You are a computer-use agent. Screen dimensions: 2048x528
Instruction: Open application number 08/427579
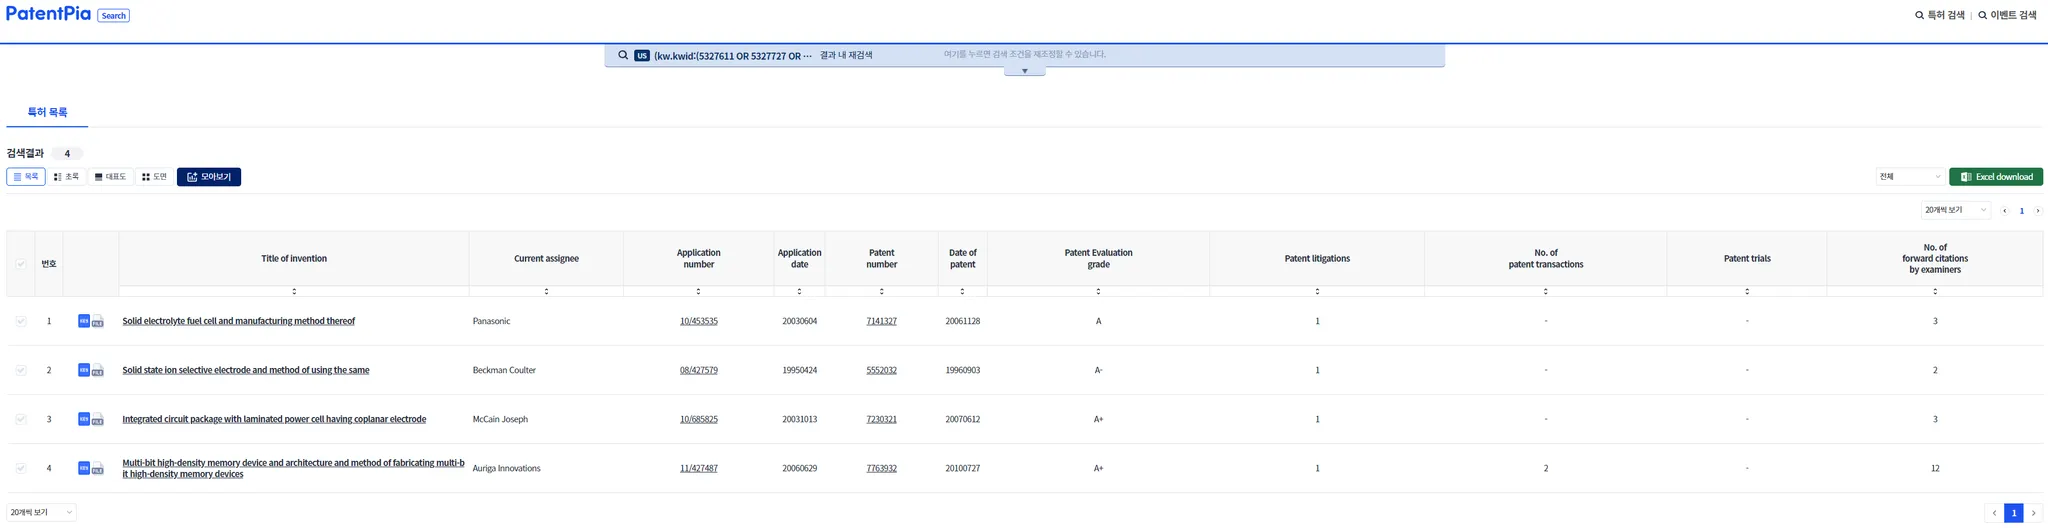pyautogui.click(x=698, y=370)
